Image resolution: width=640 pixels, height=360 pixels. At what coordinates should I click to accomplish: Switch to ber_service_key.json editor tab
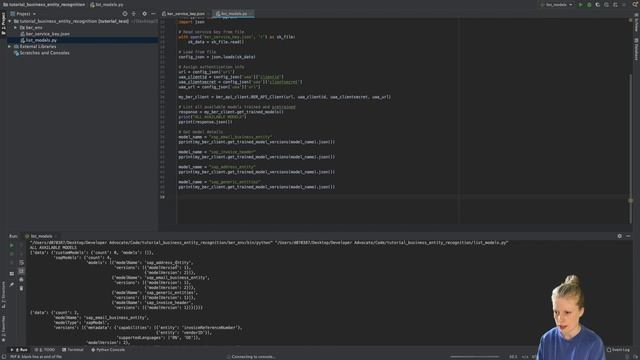click(x=183, y=14)
